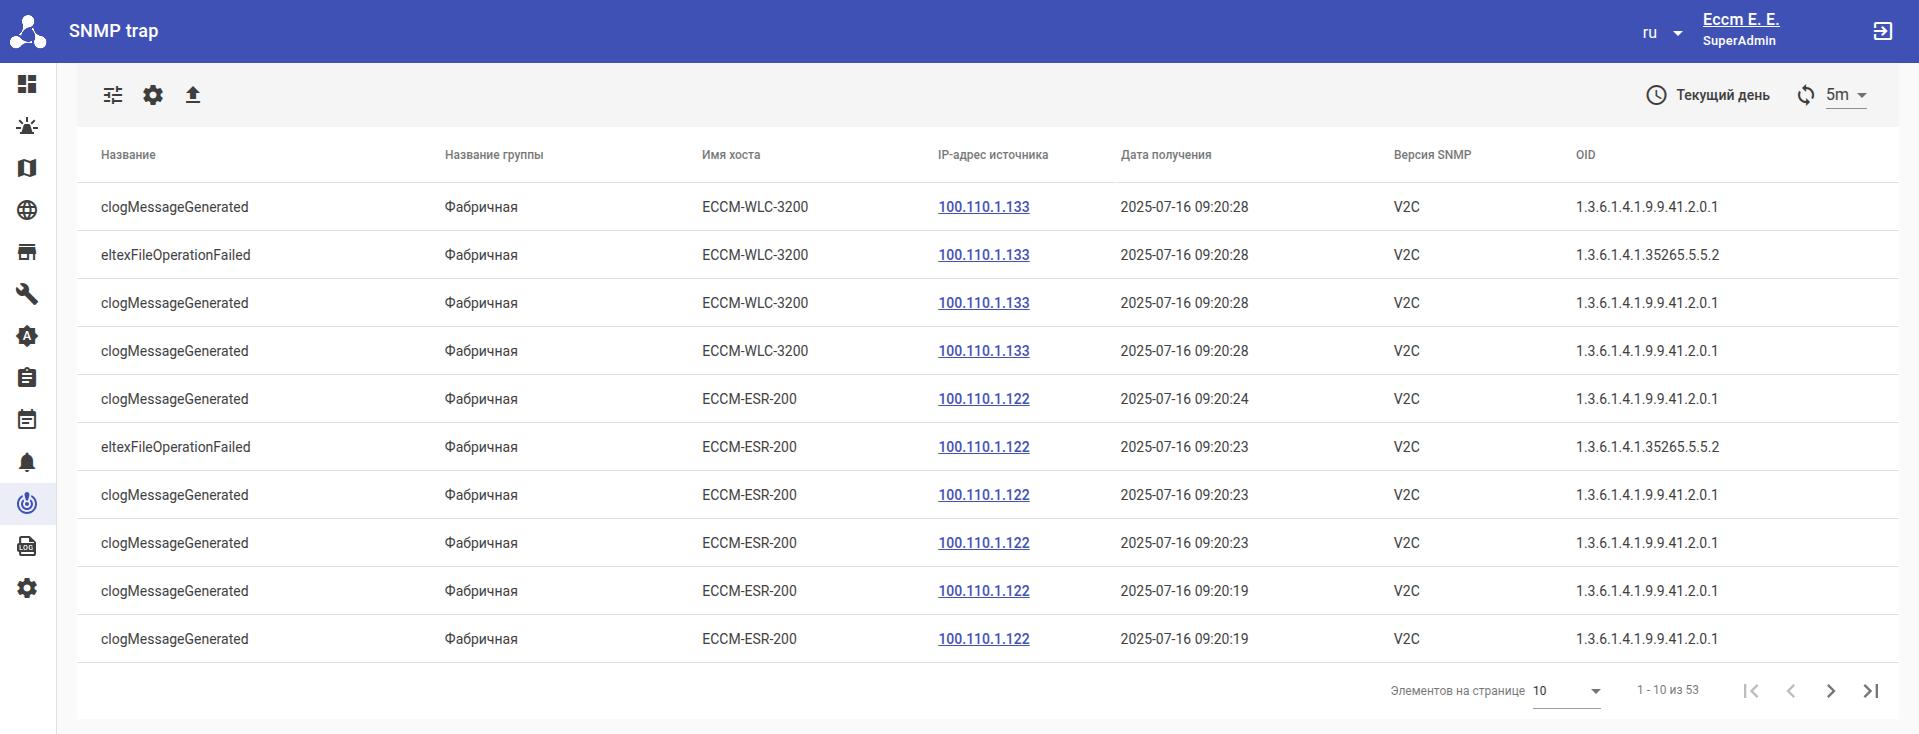The image size is (1919, 734).
Task: Click the logout icon in header
Action: pos(1882,31)
